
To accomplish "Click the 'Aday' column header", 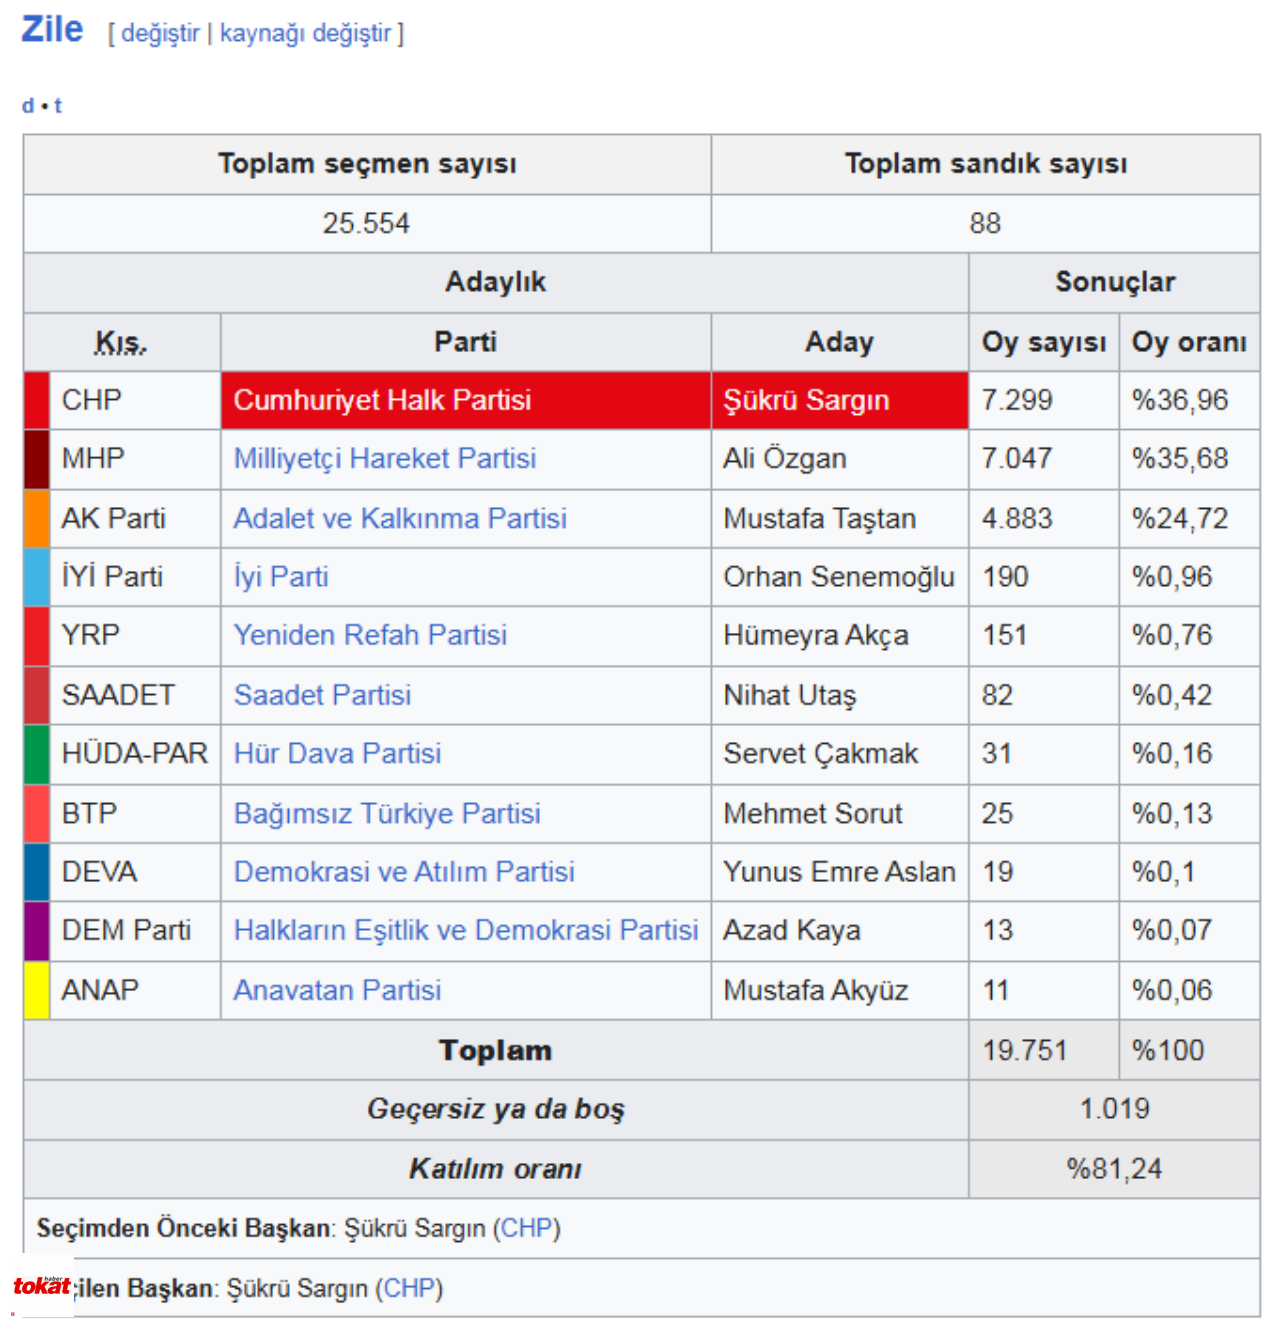I will [x=839, y=342].
